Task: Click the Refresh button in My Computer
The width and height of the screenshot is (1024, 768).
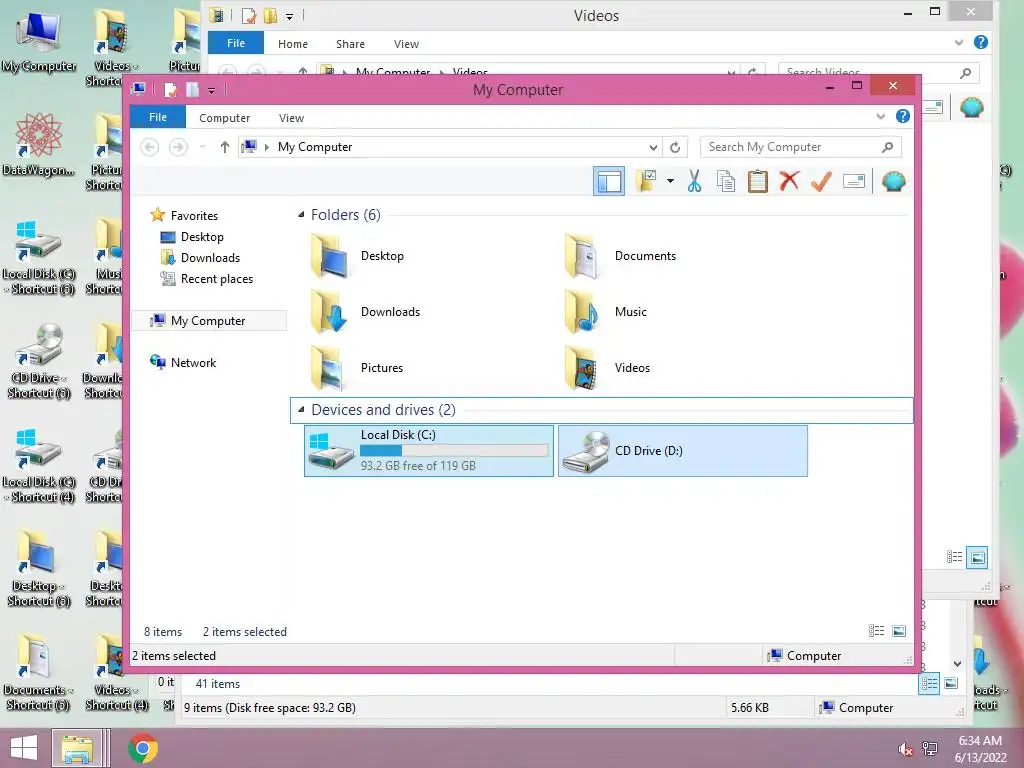Action: (x=675, y=148)
